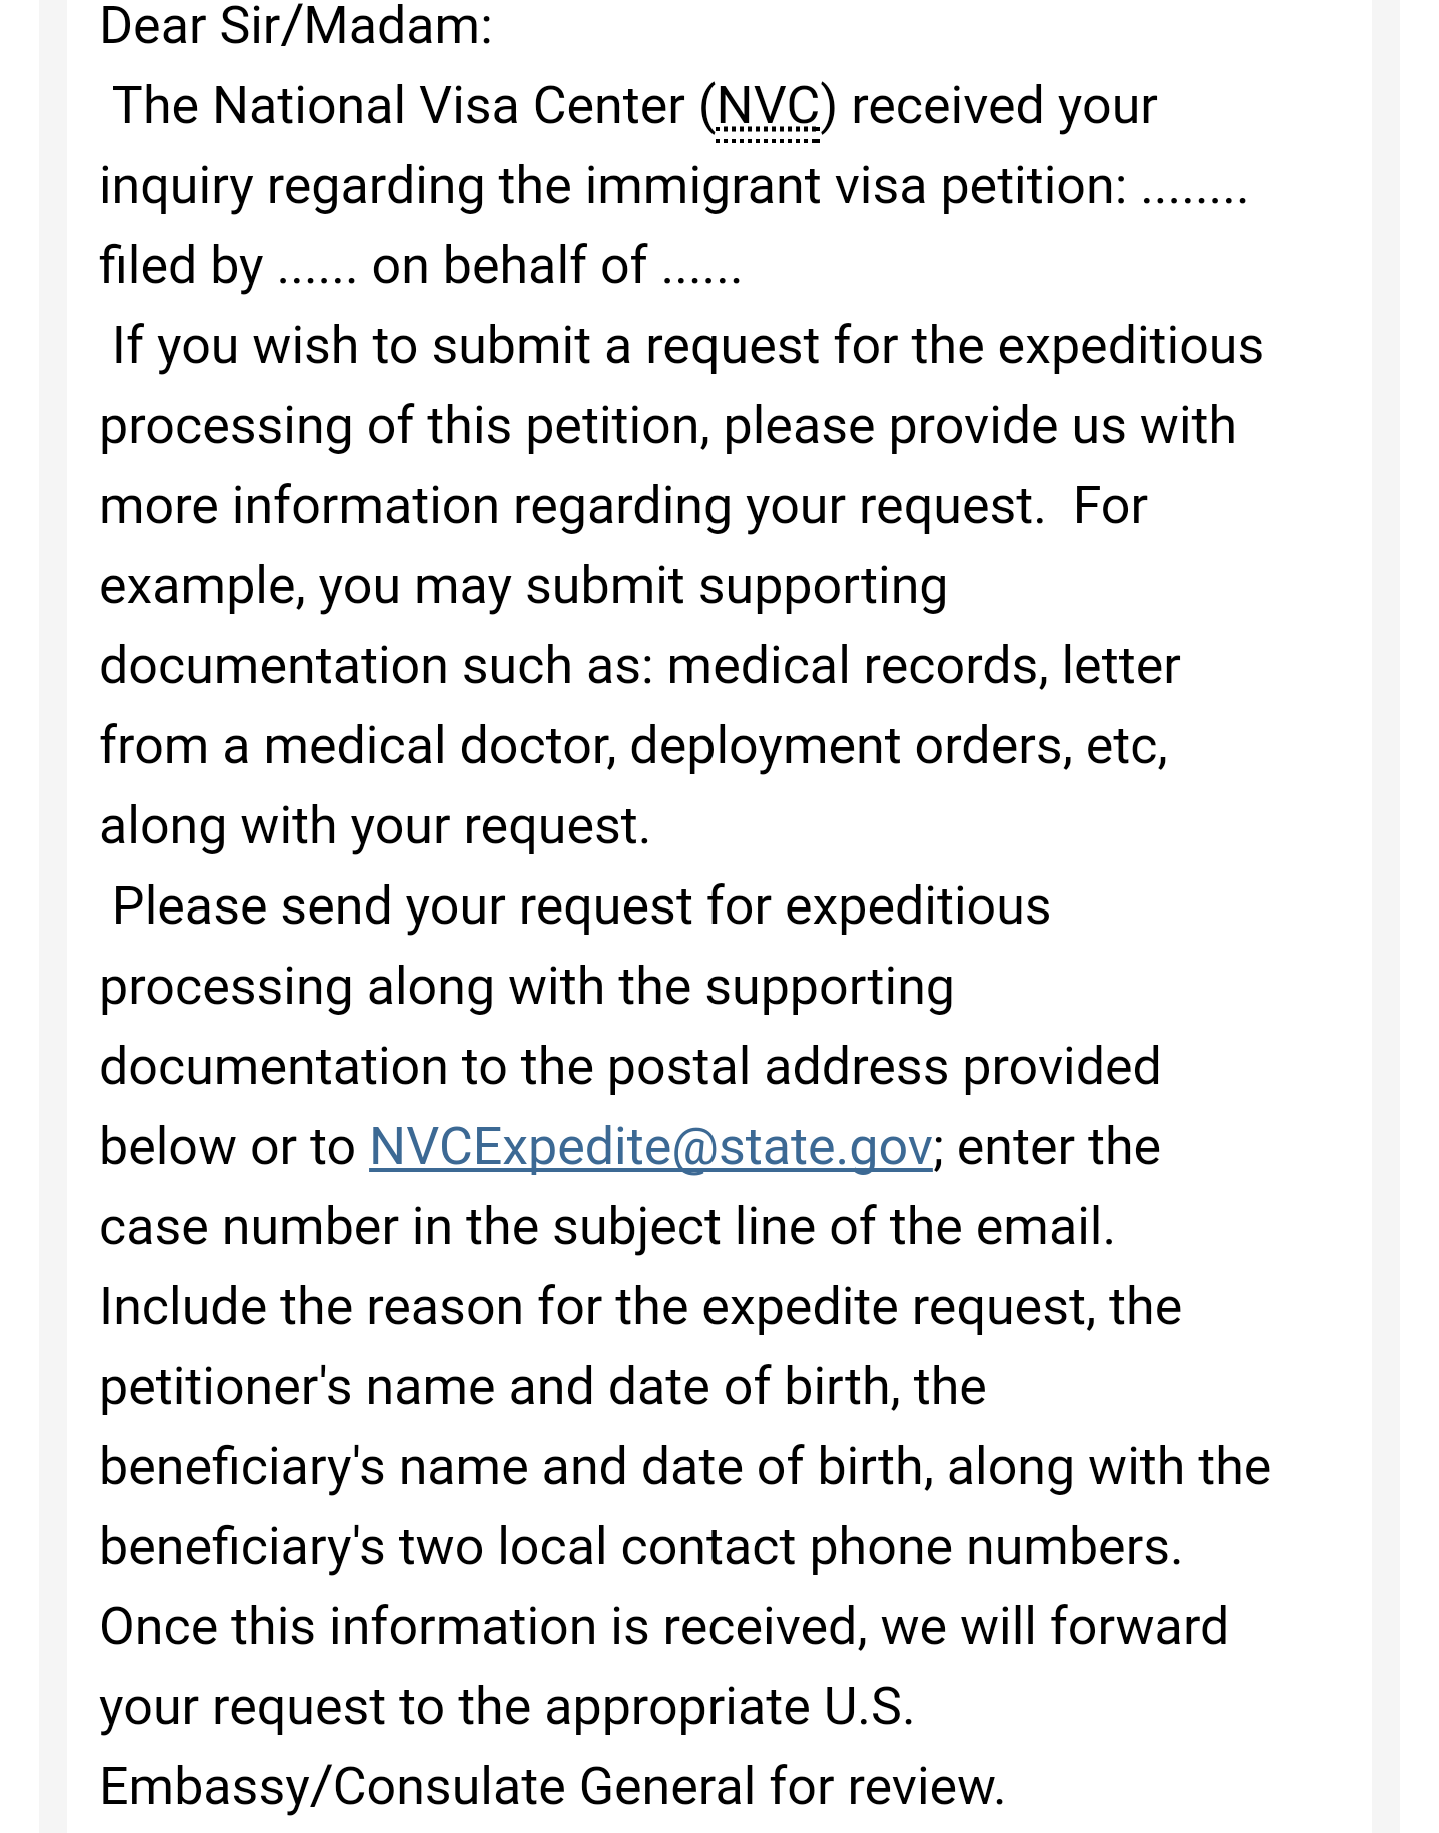
Task: Click the phrase "petitioner's name and date of birth"
Action: [495, 1387]
